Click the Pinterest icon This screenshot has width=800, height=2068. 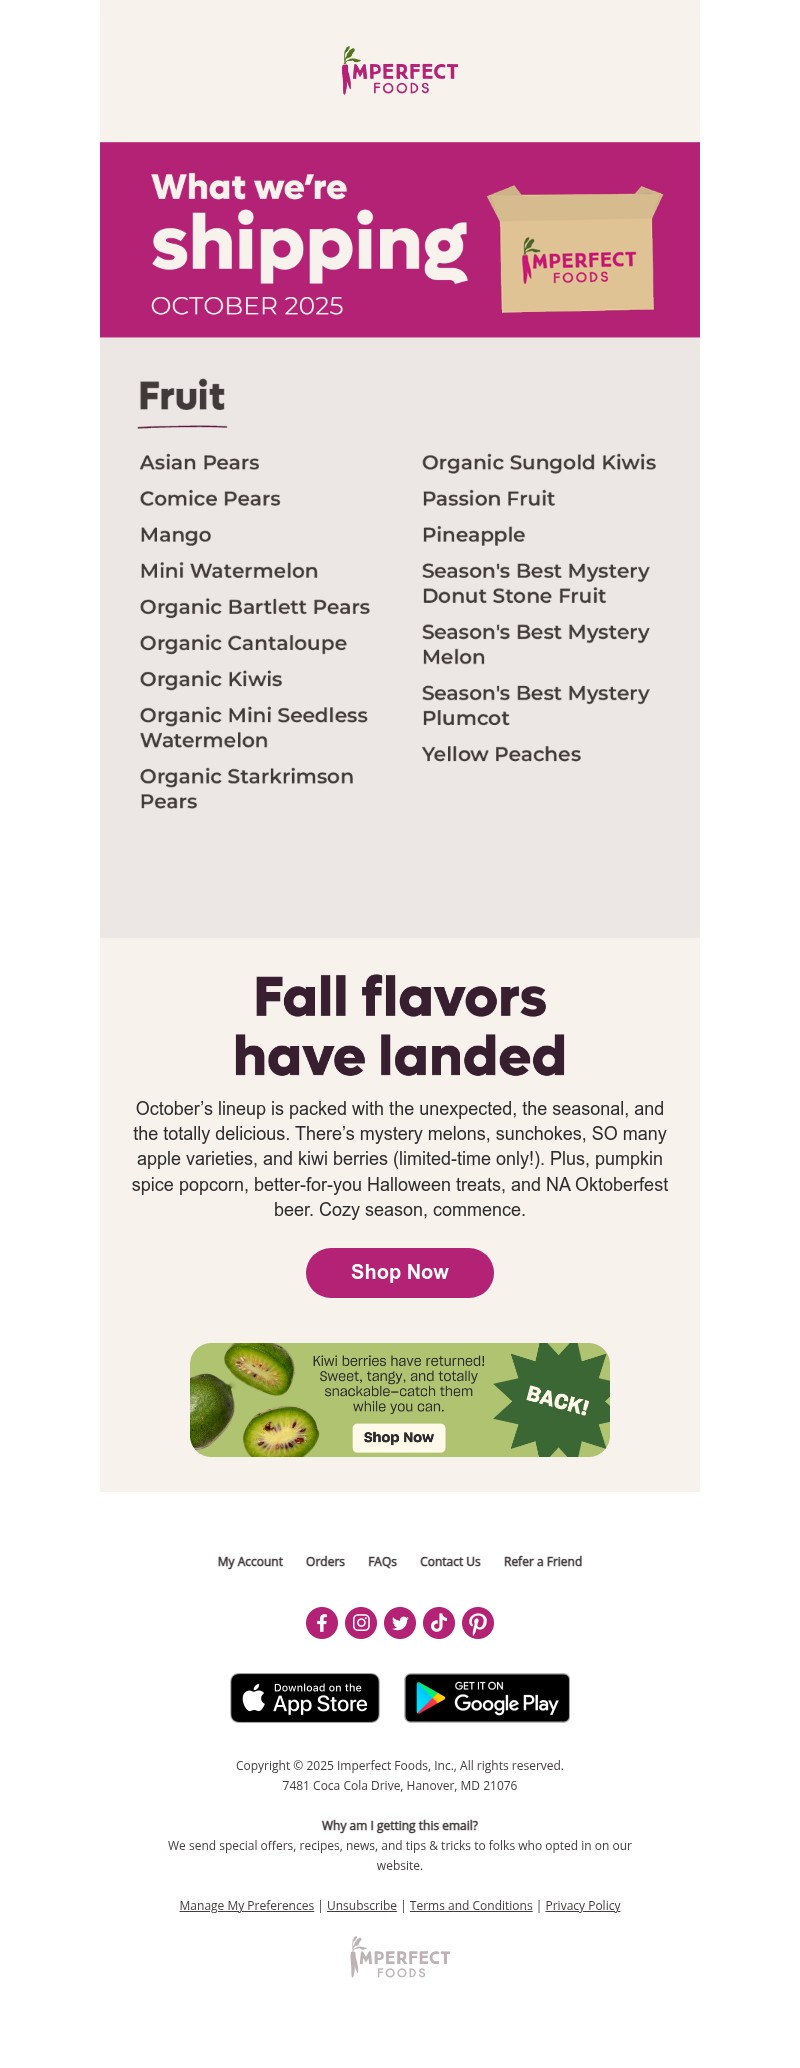point(478,1622)
